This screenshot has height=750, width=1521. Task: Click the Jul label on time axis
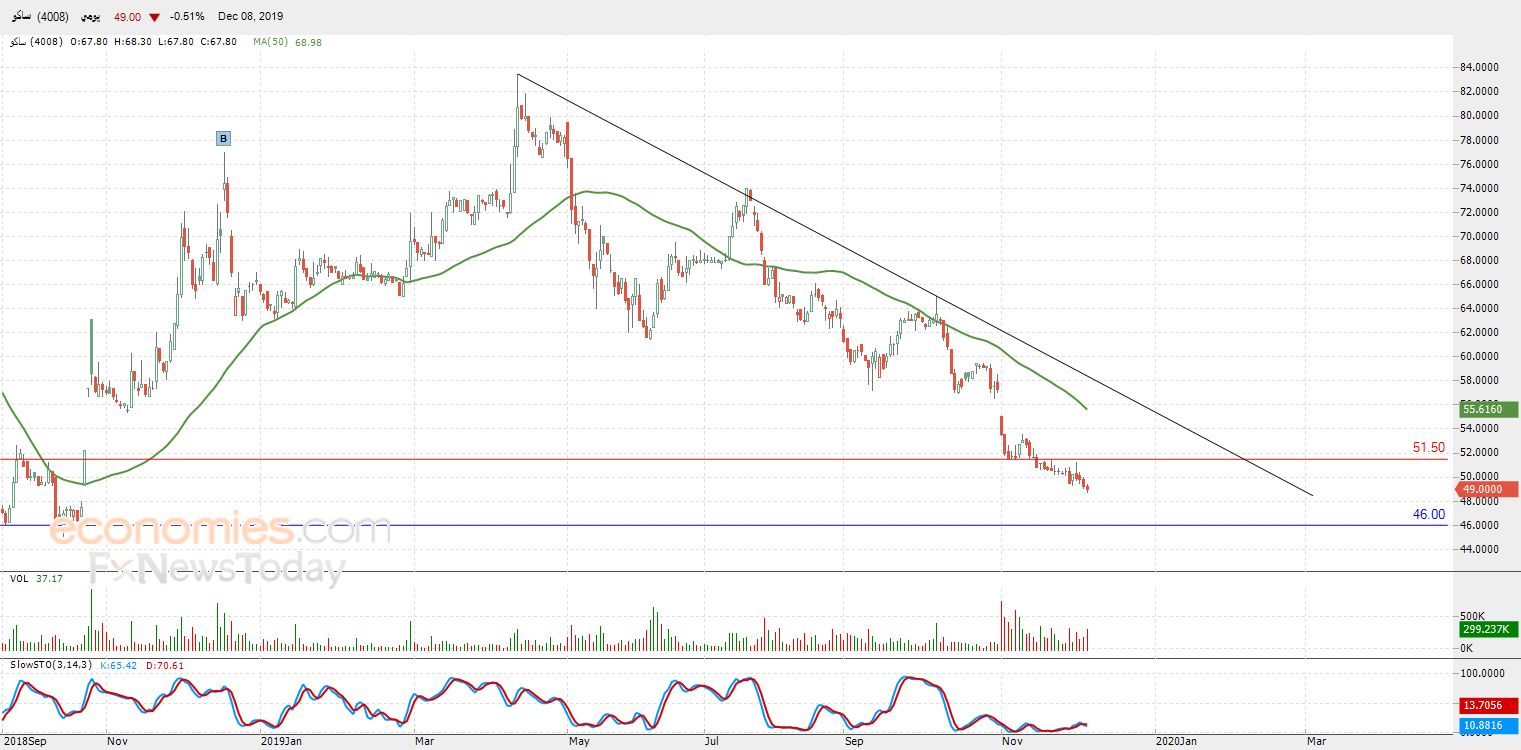pyautogui.click(x=712, y=741)
